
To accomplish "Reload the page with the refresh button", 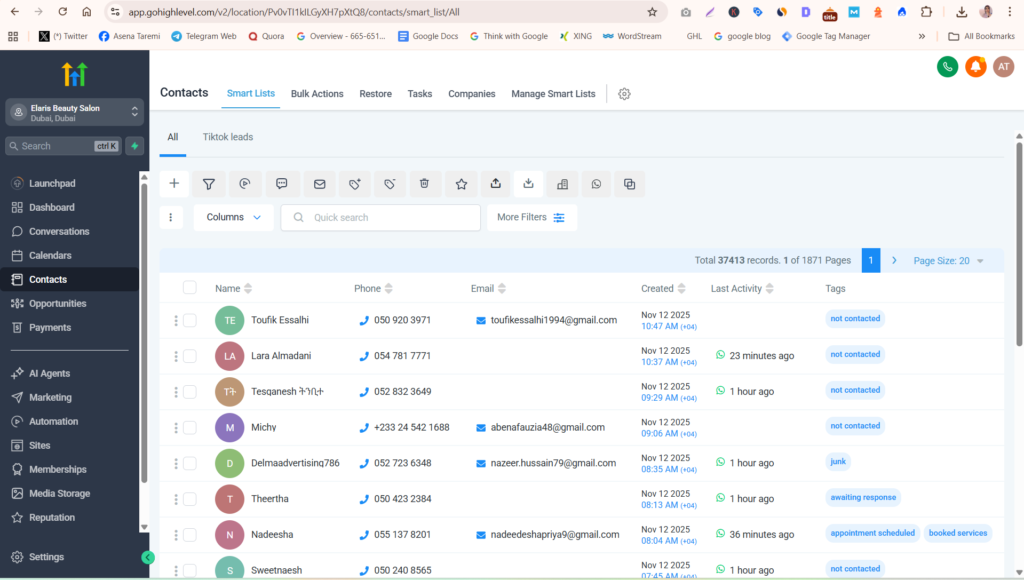I will [63, 12].
